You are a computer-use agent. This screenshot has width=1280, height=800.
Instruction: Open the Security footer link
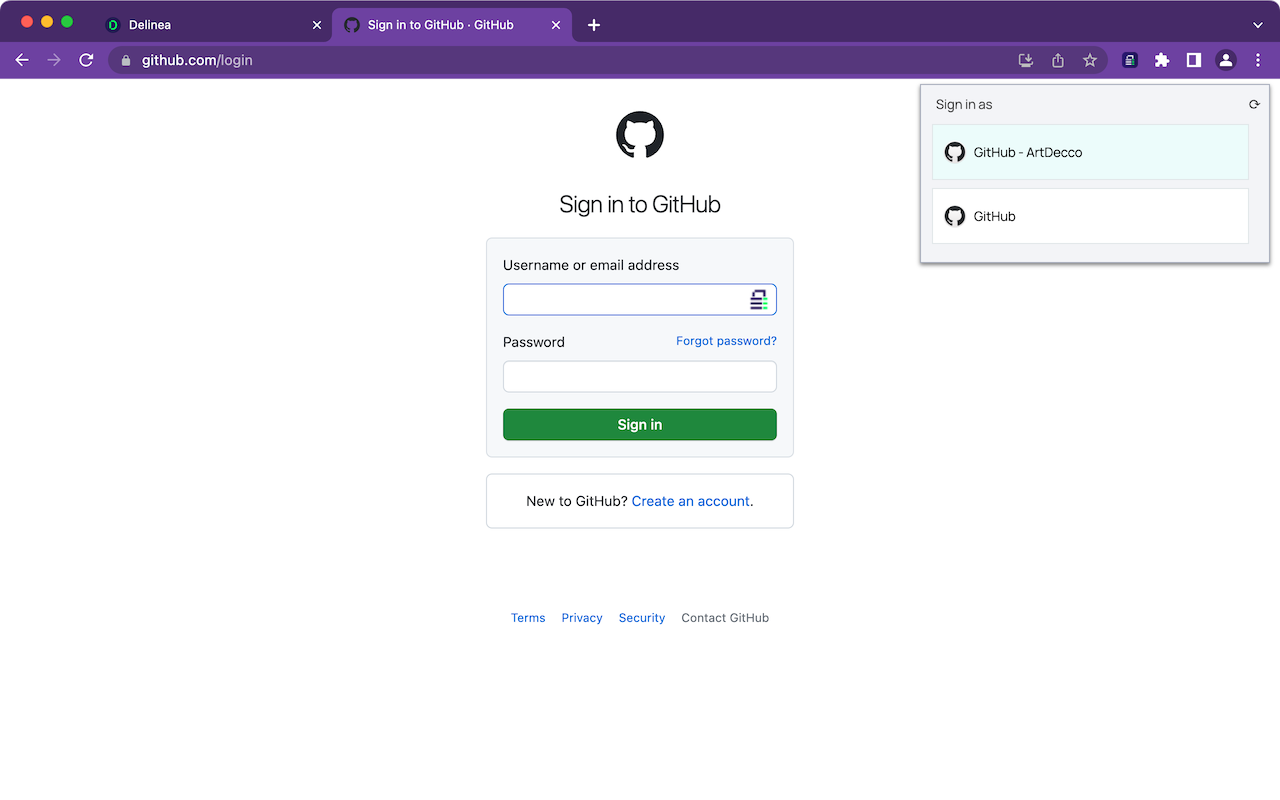(x=642, y=618)
